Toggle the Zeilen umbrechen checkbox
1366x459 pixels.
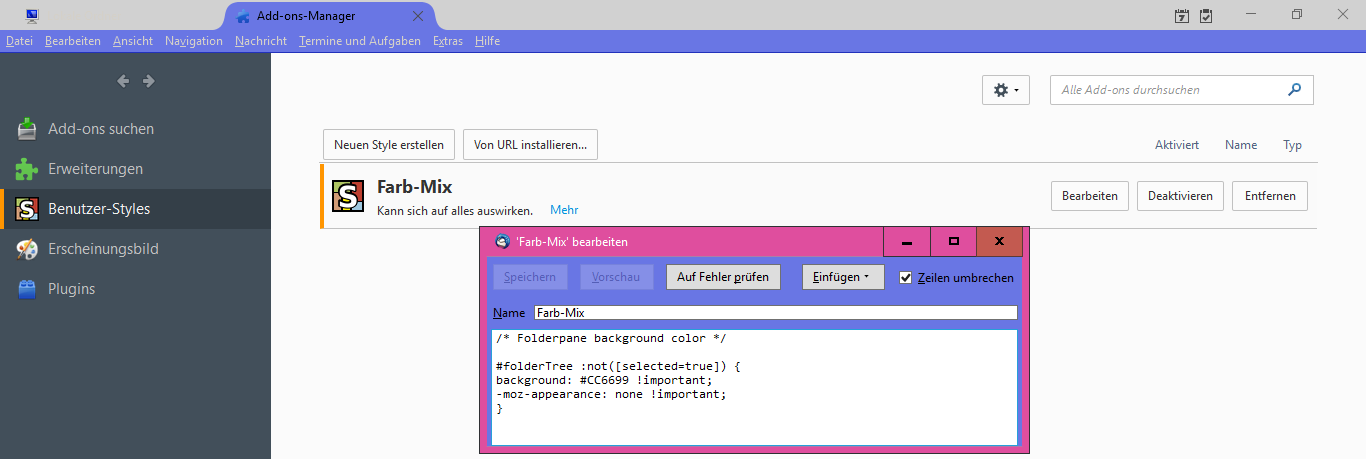(x=906, y=277)
